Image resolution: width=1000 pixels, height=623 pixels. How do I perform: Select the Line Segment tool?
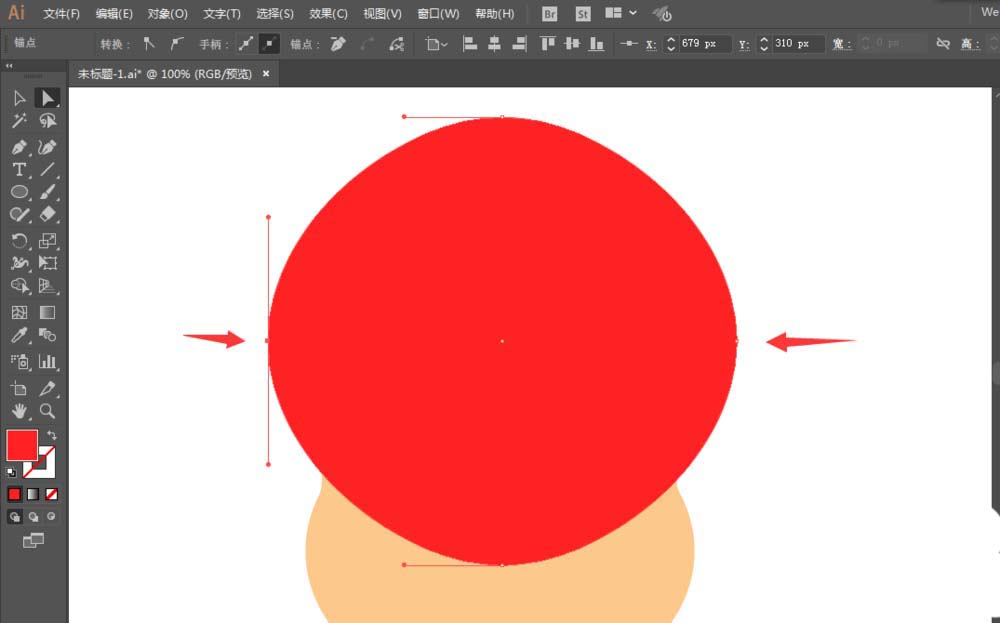click(x=47, y=170)
